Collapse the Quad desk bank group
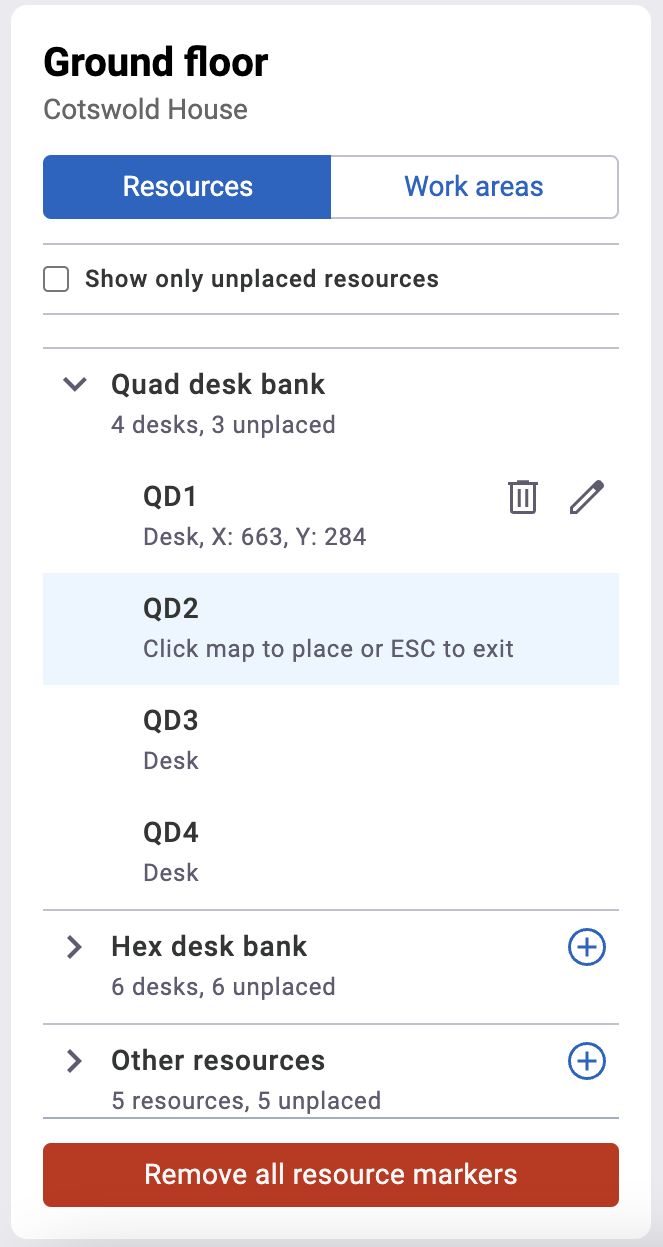This screenshot has height=1247, width=663. coord(75,384)
